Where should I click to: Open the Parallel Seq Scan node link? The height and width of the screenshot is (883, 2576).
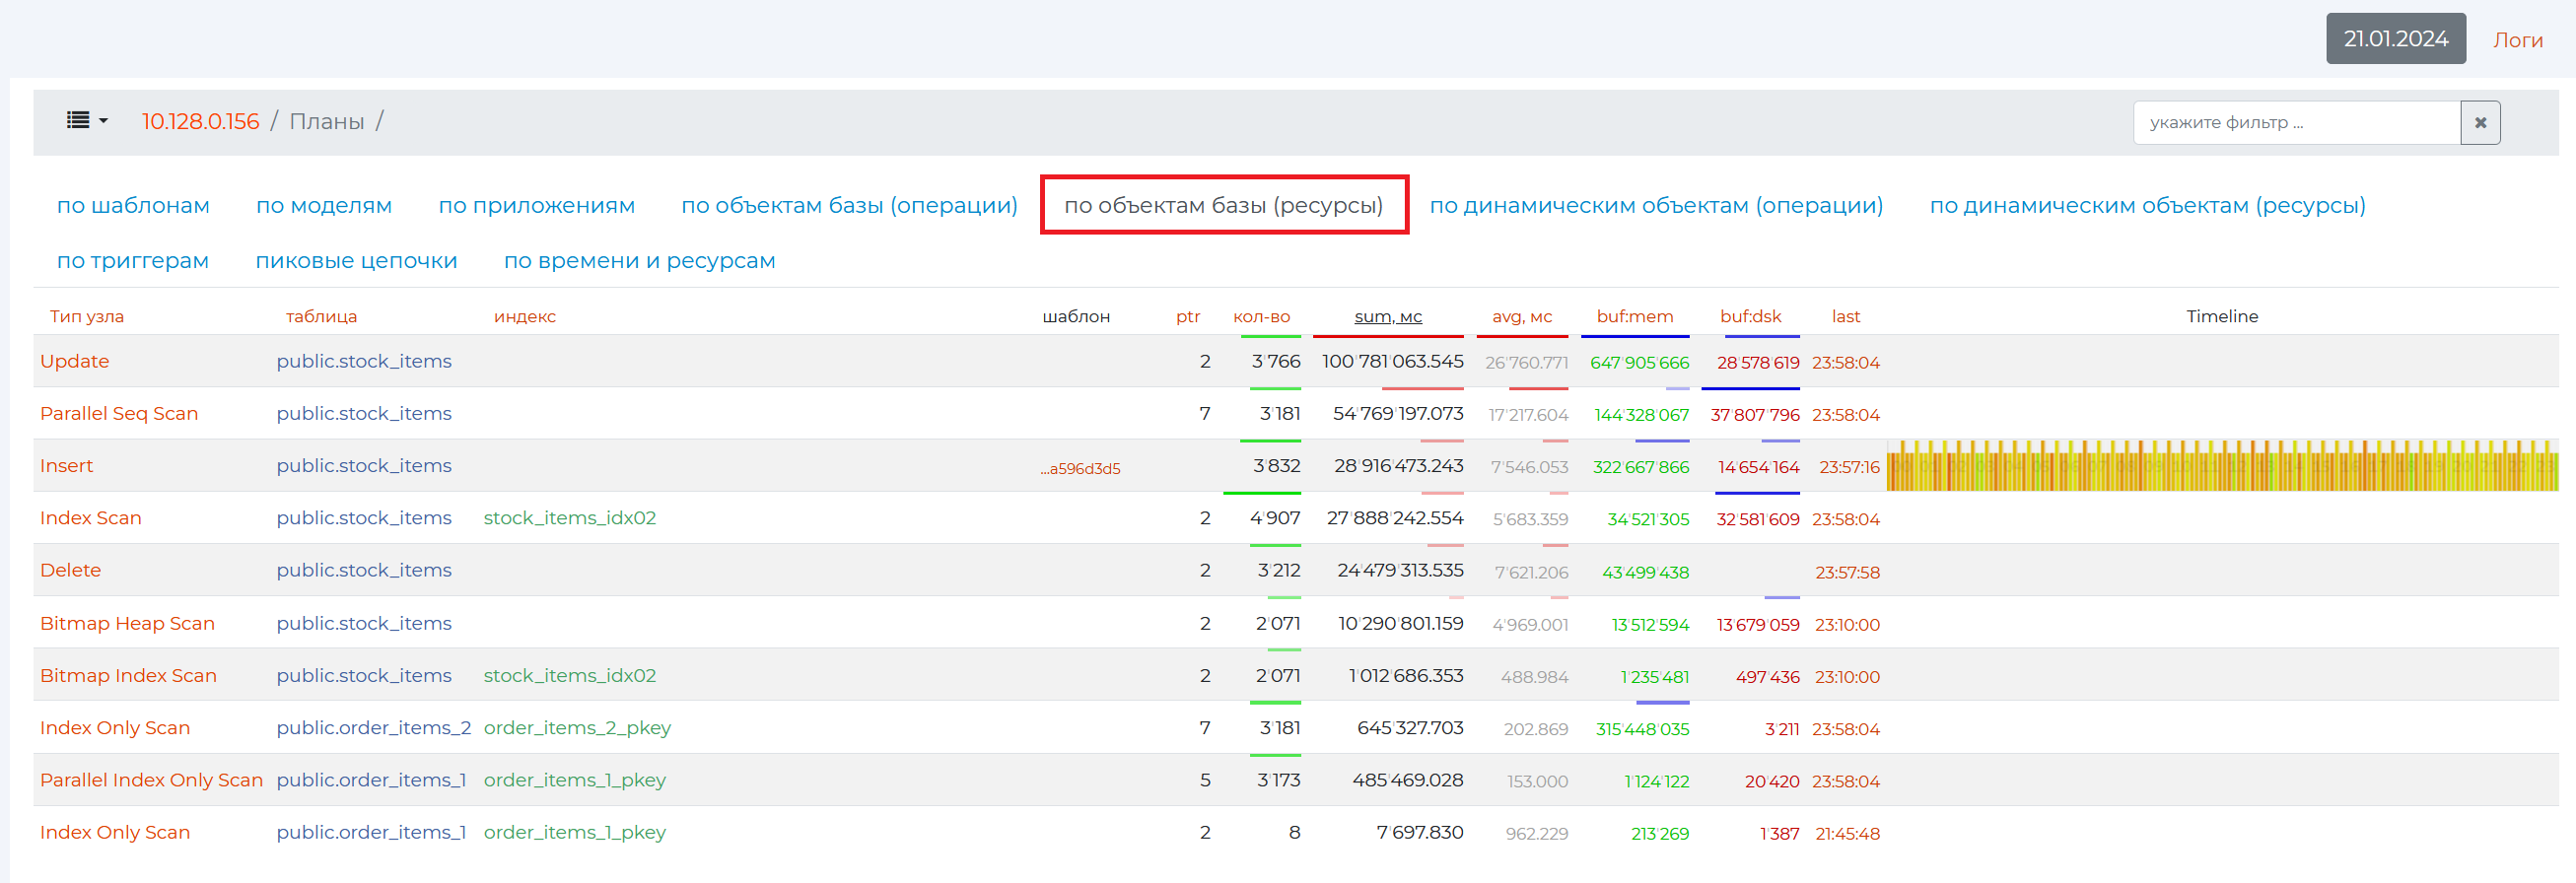tap(119, 413)
